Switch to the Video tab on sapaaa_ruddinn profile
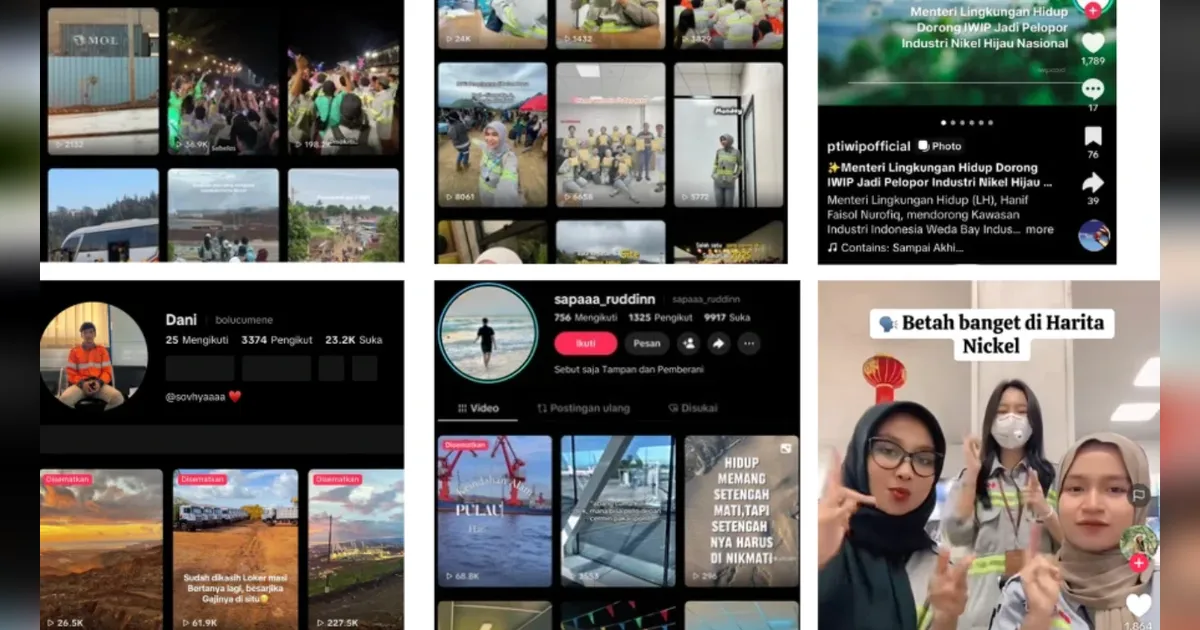Image resolution: width=1200 pixels, height=630 pixels. [x=478, y=408]
